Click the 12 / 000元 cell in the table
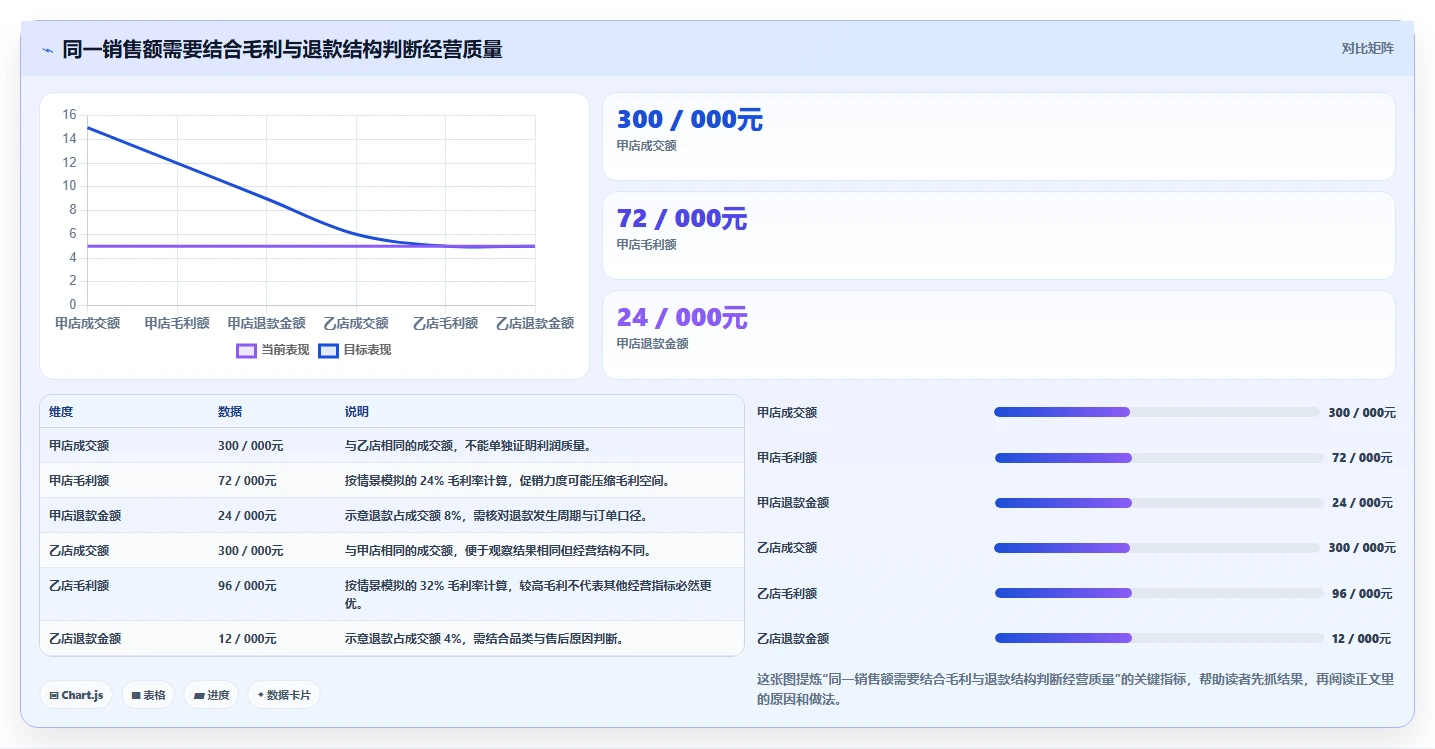This screenshot has height=749, width=1435. pos(247,638)
